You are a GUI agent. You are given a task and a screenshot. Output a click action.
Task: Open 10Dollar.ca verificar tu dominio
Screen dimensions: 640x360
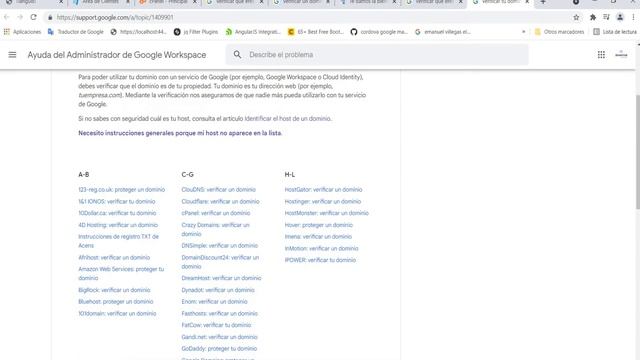117,213
